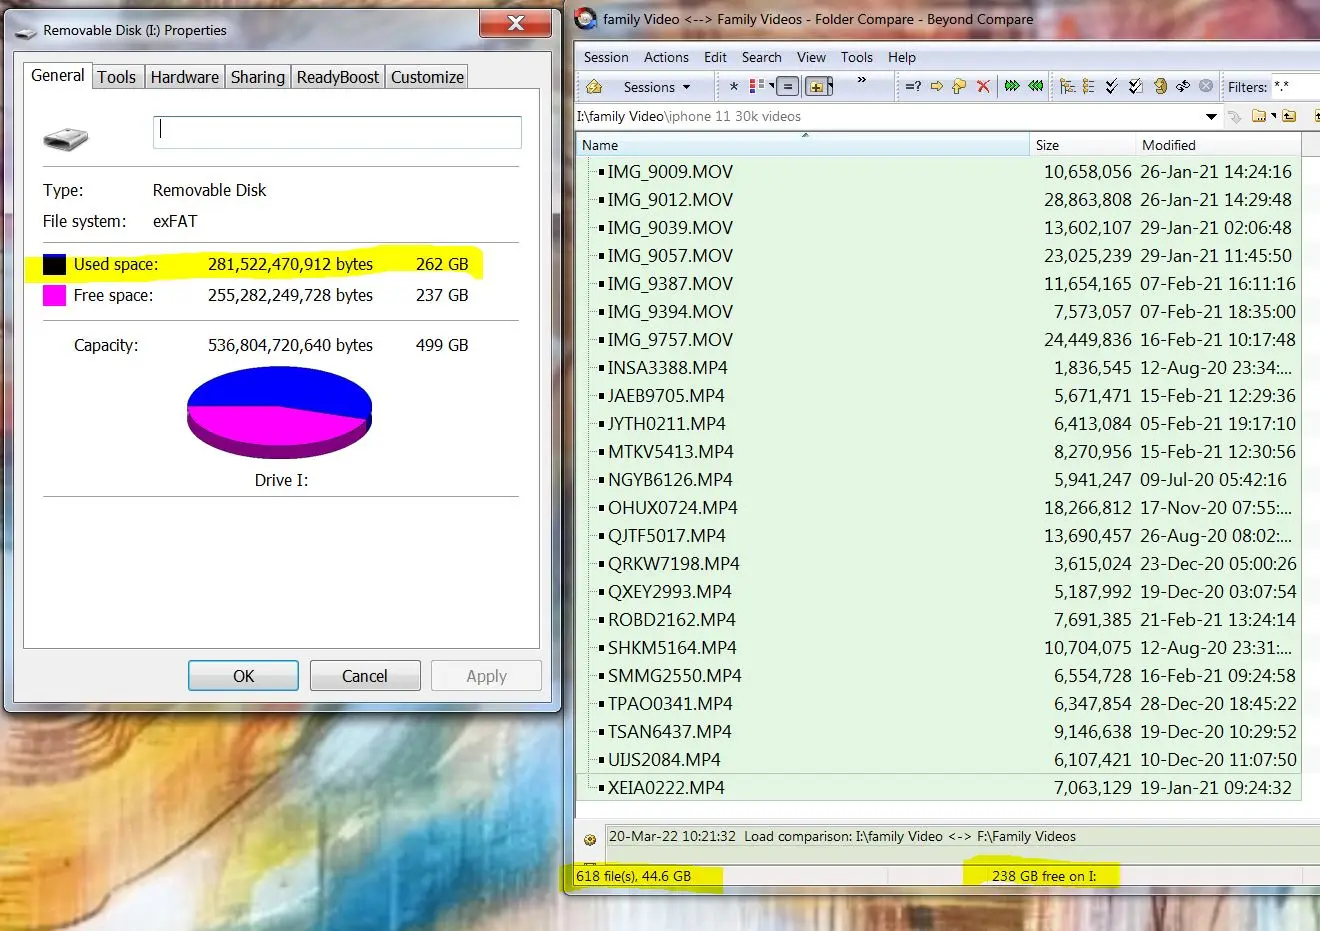Click the drive usage pie chart
The image size is (1320, 931).
click(x=279, y=413)
